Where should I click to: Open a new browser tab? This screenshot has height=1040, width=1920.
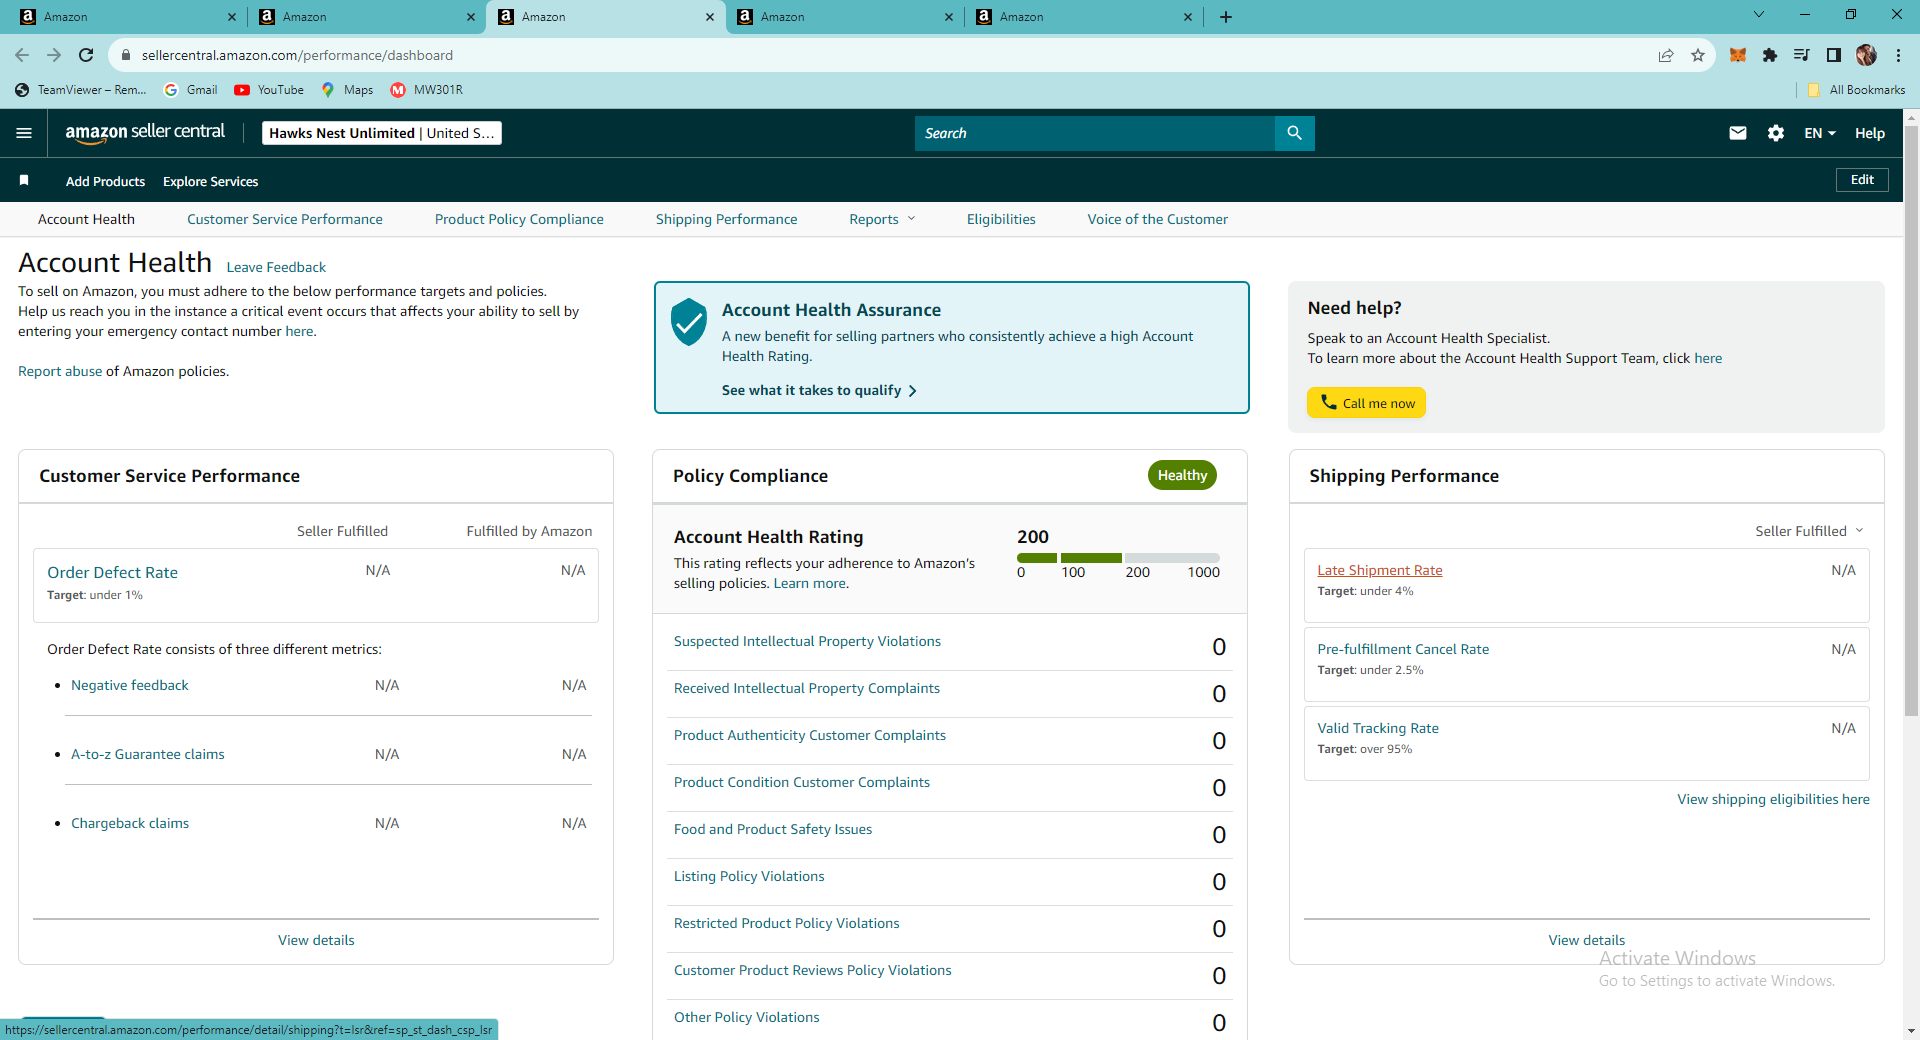click(x=1226, y=17)
